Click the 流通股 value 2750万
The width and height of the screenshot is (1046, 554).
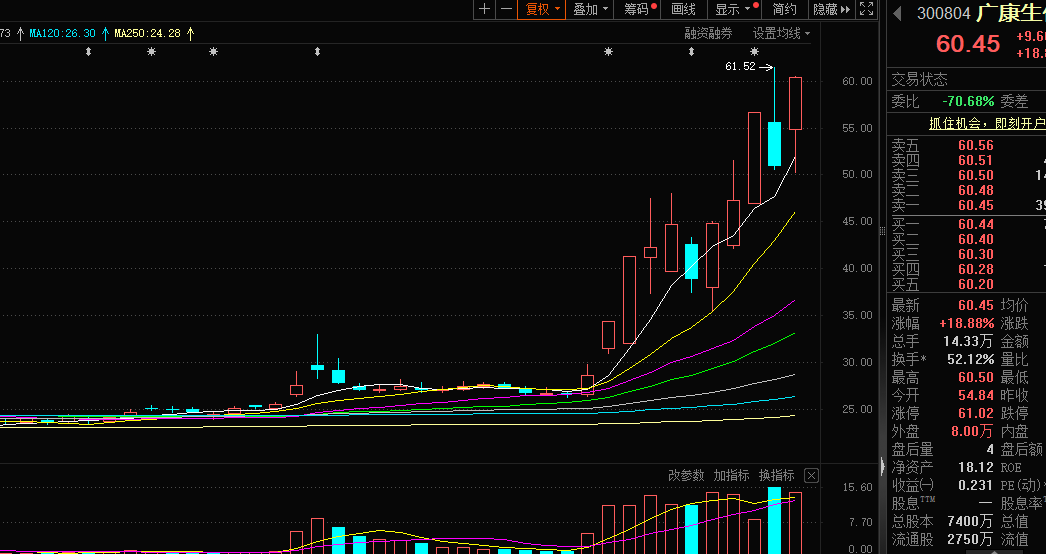[x=971, y=539]
